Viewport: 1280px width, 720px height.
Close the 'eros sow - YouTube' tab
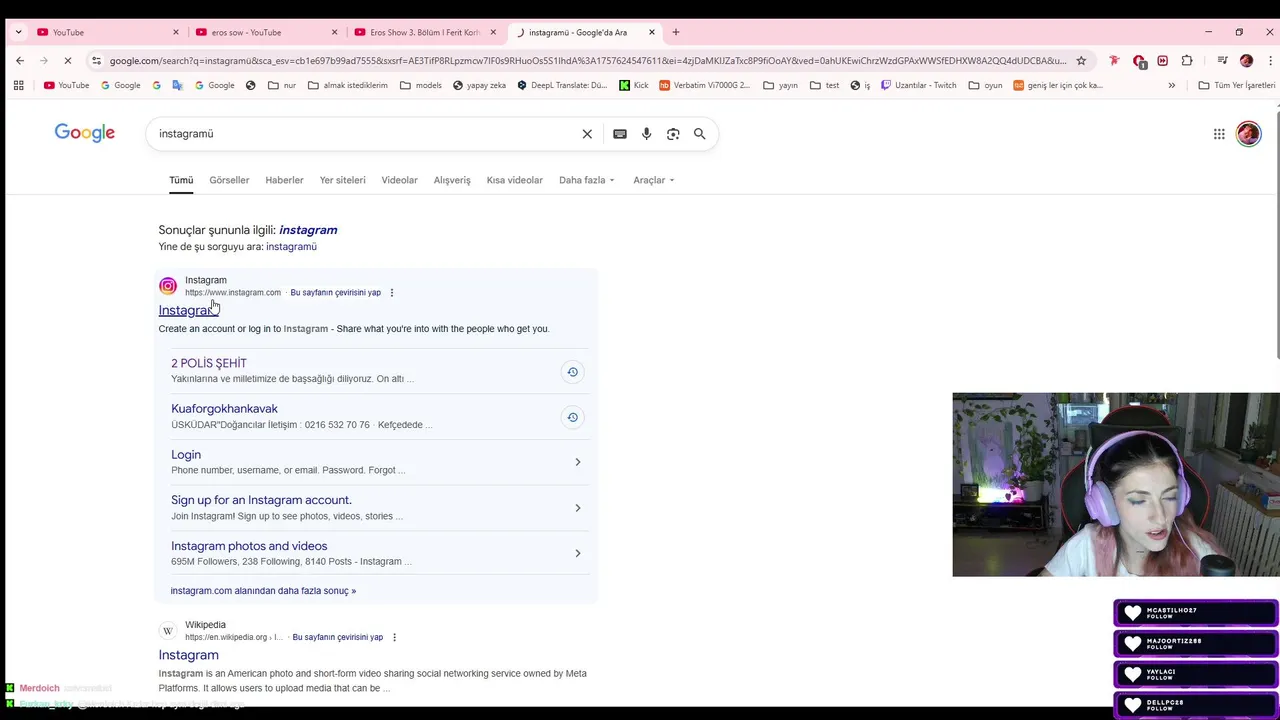(334, 32)
